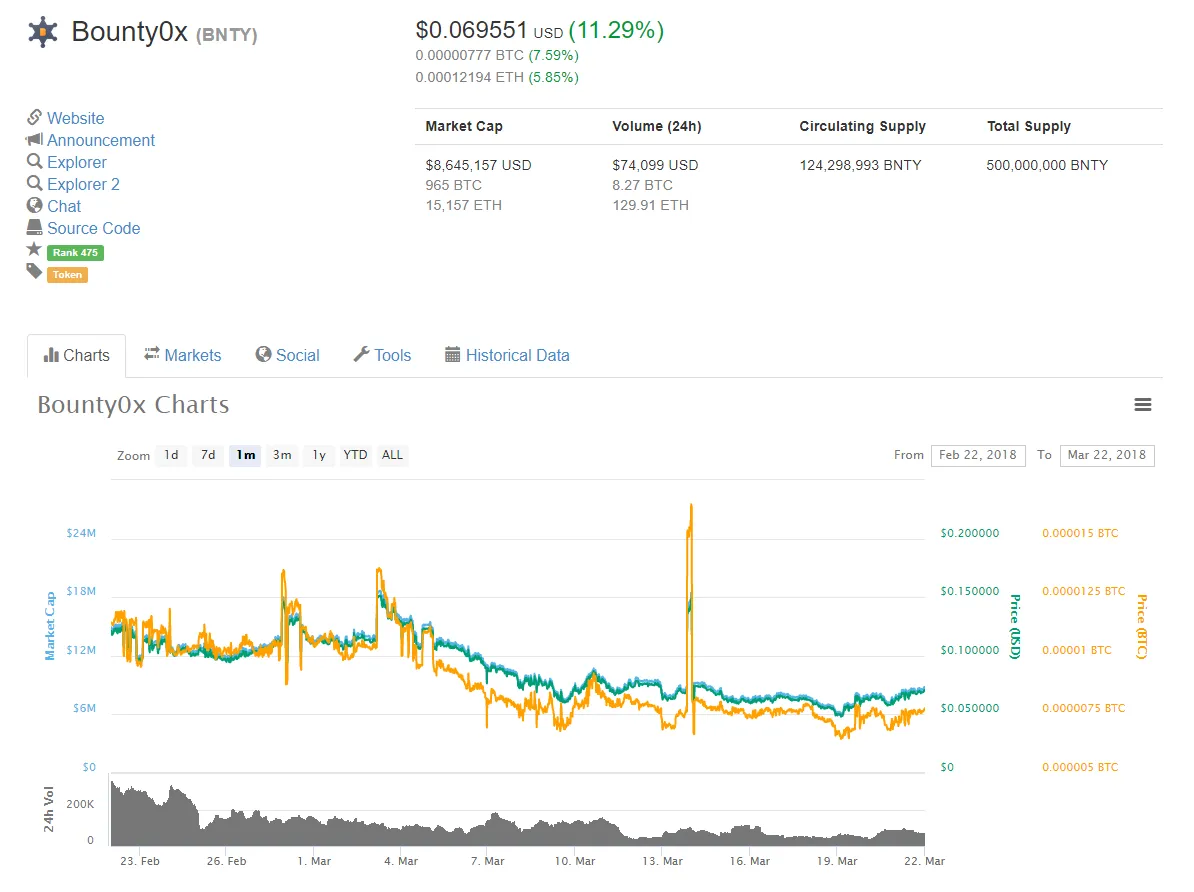Switch to the Historical Data tab

point(507,356)
